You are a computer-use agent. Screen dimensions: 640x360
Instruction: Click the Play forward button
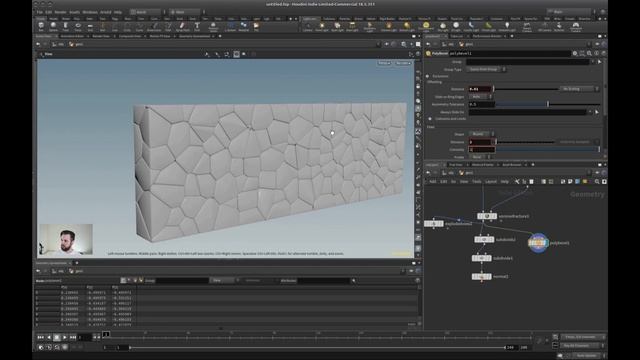coord(64,338)
